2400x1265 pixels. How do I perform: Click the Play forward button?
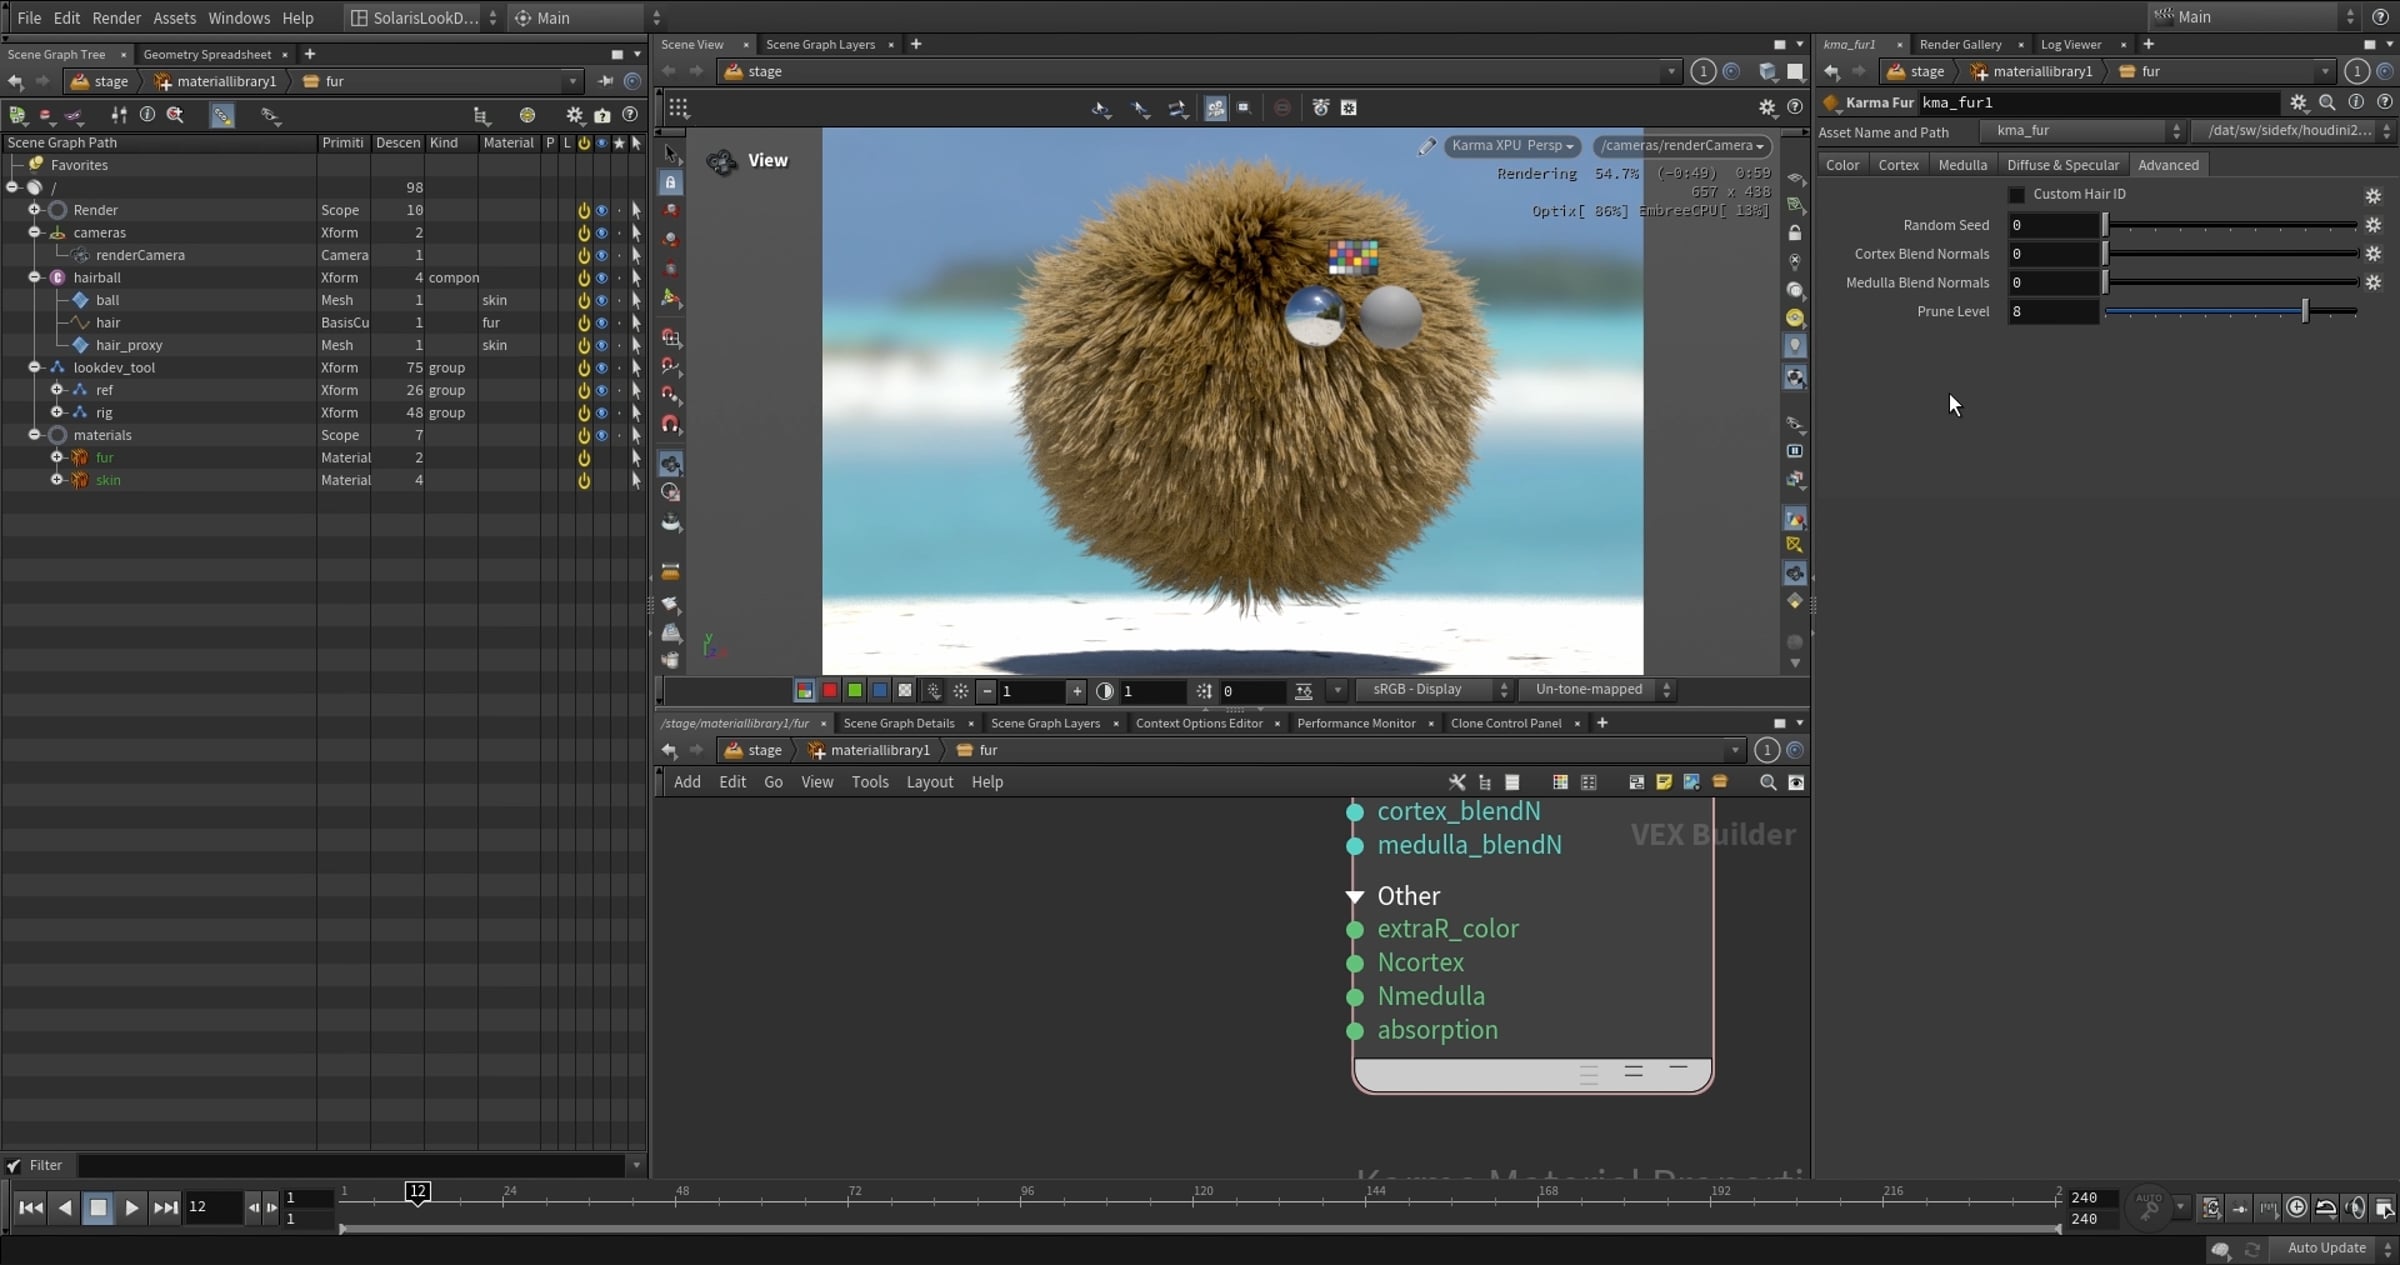131,1208
